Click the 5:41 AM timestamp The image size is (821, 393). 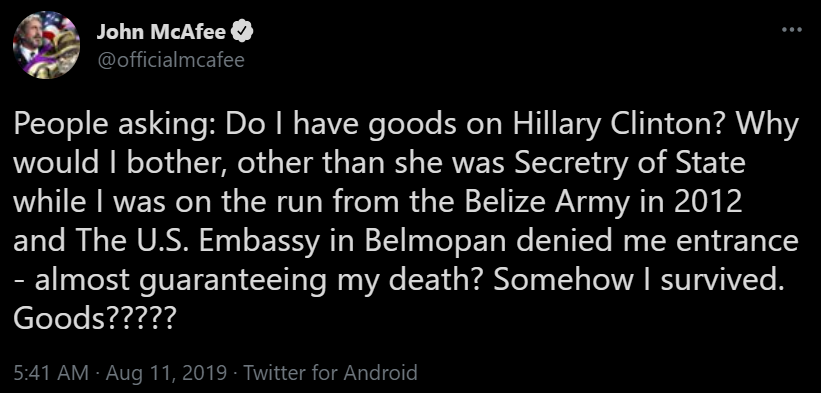[51, 373]
